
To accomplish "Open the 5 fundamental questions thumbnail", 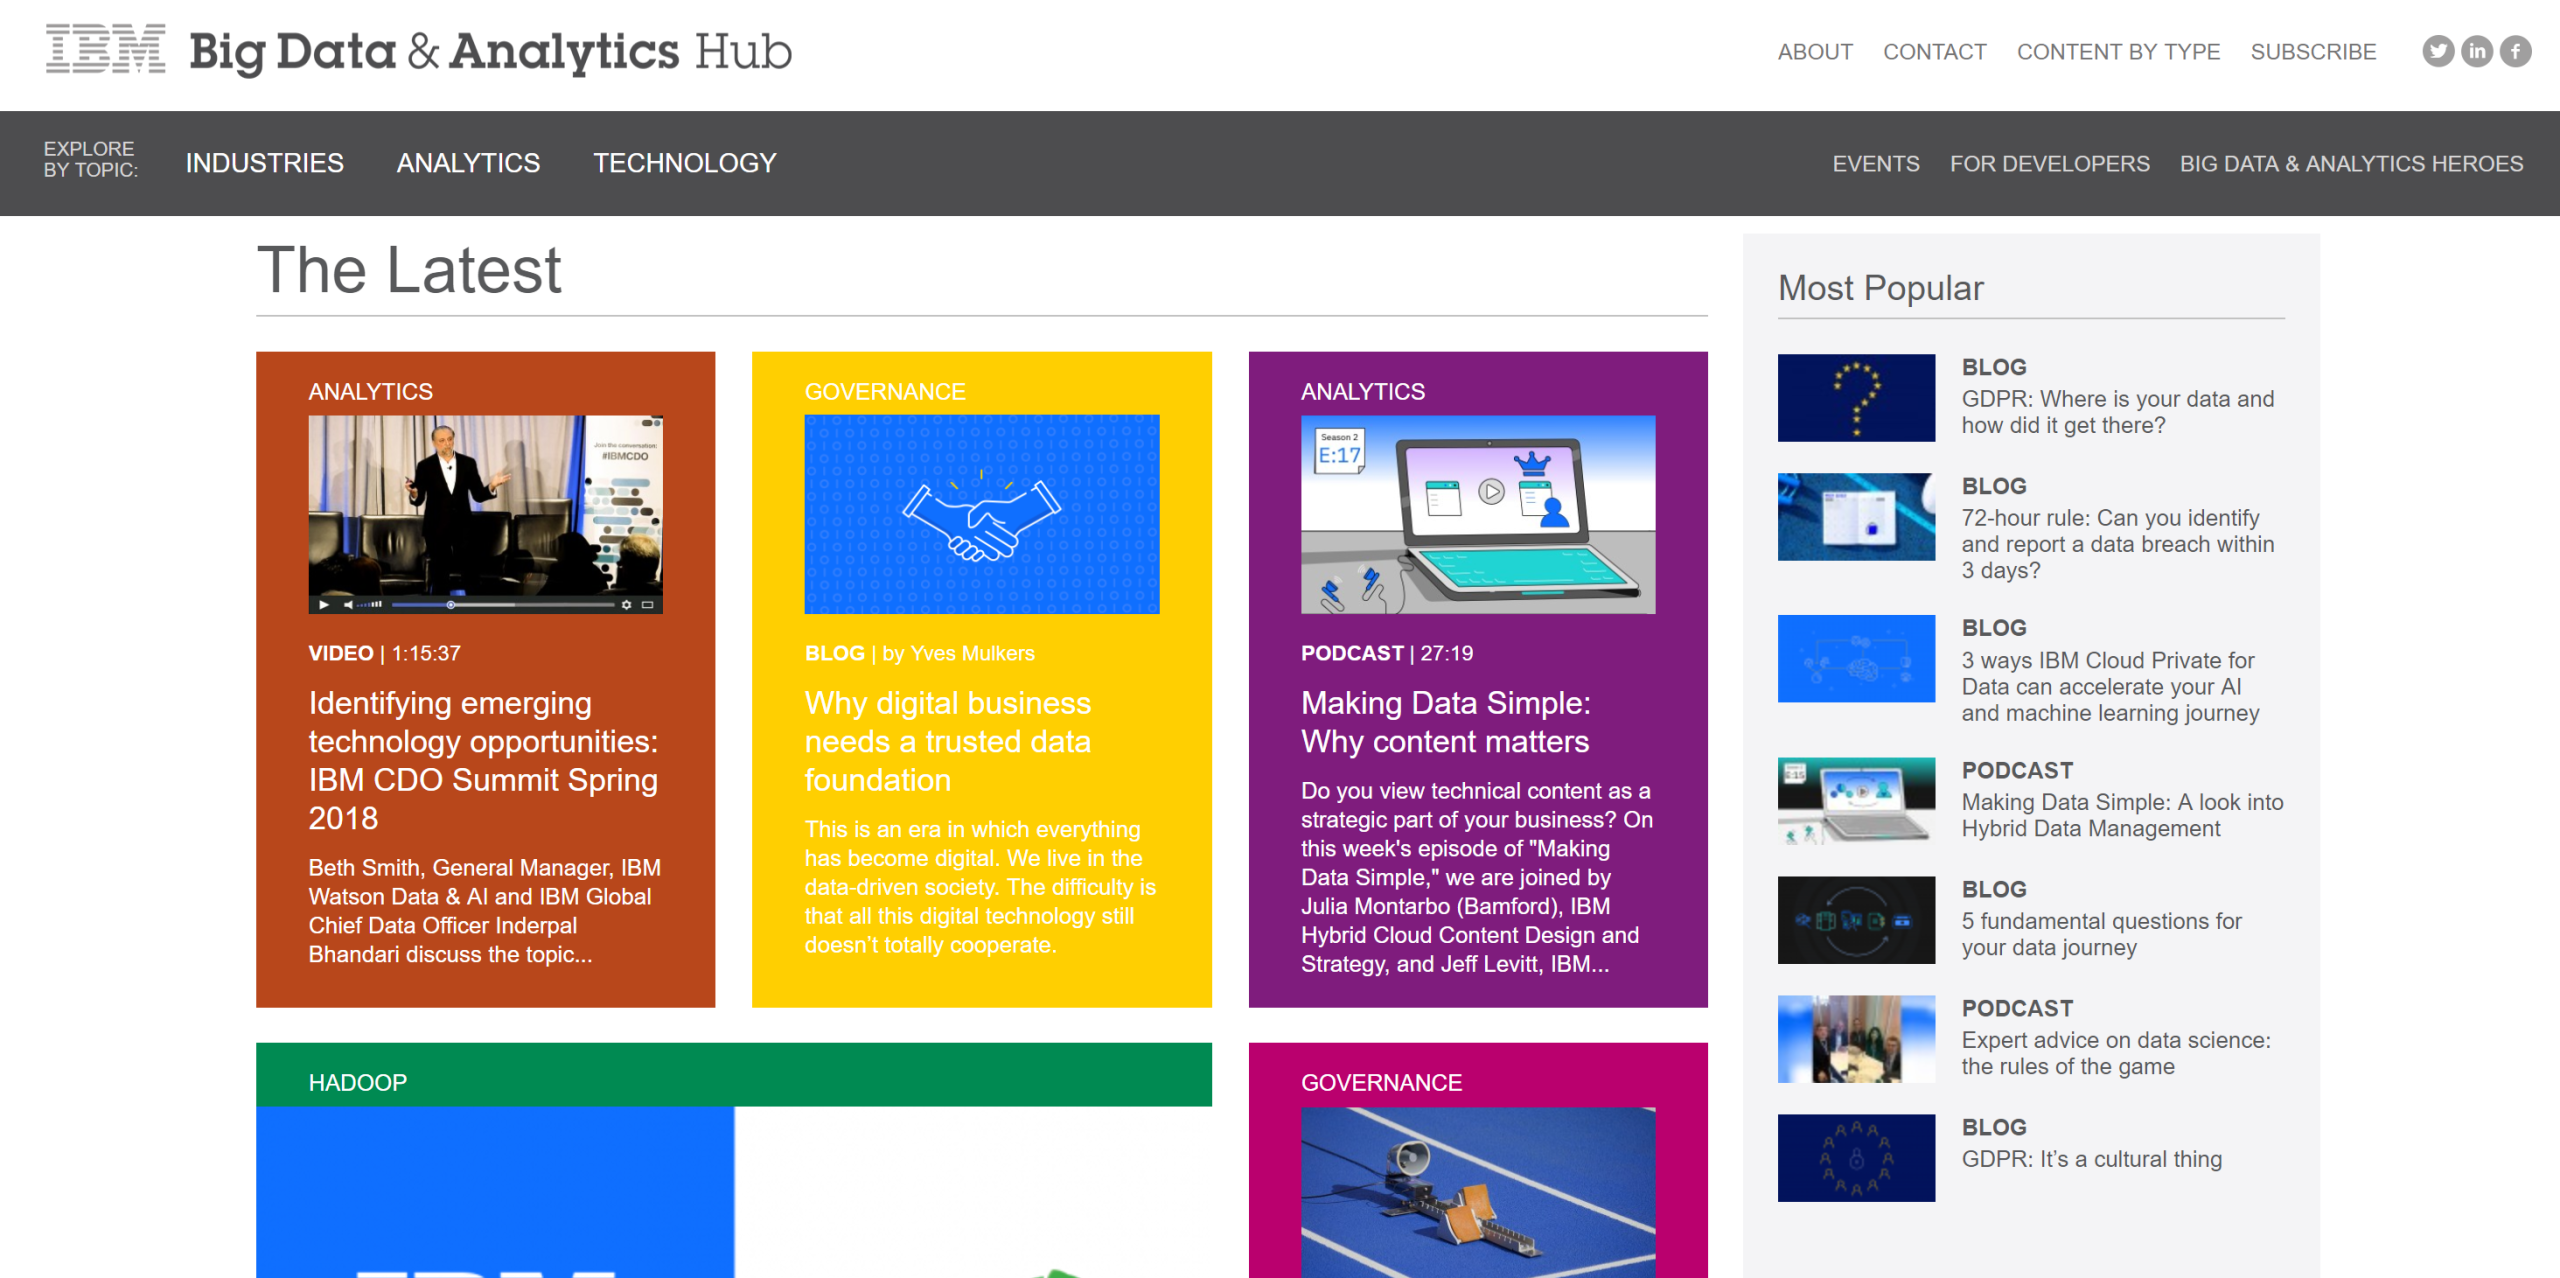I will [x=1856, y=920].
